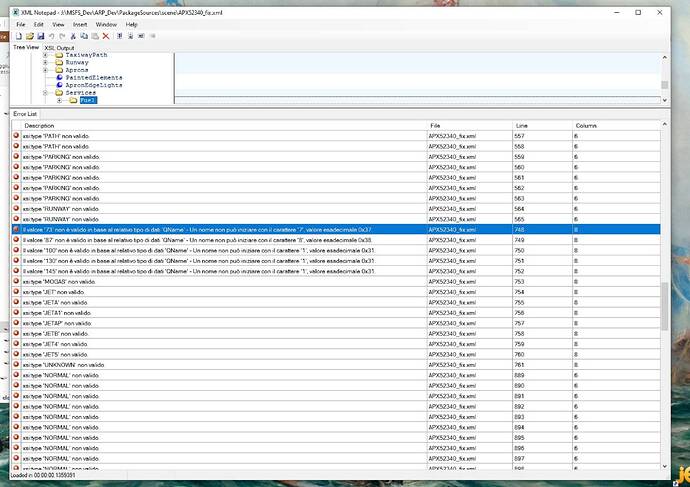Image resolution: width=690 pixels, height=487 pixels.
Task: Select the Services tree item
Action: tap(81, 93)
